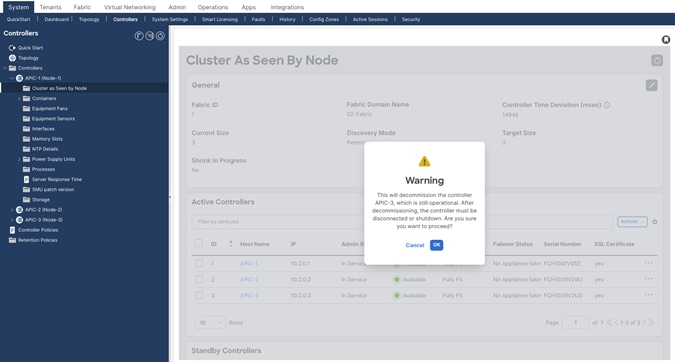Screen dimensions: 675x362
Task: Click the settings gear next to Actions
Action: pyautogui.click(x=654, y=222)
